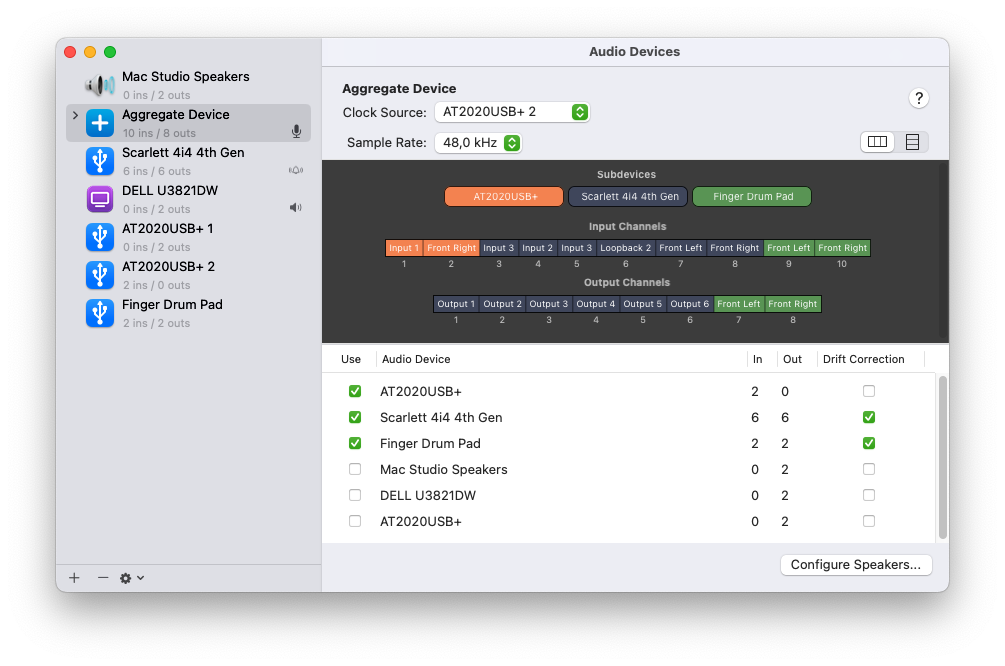Open the help question mark button
Viewport: 1005px width, 666px height.
point(919,98)
